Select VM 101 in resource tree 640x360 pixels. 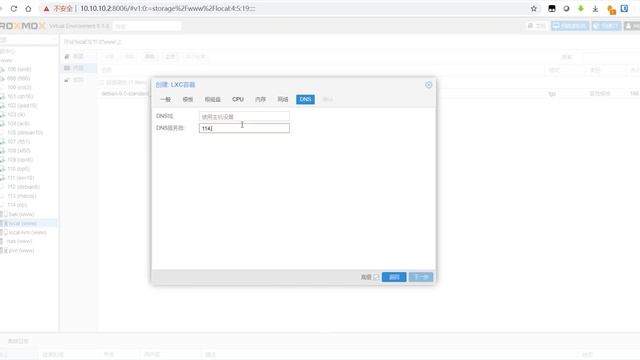20,96
